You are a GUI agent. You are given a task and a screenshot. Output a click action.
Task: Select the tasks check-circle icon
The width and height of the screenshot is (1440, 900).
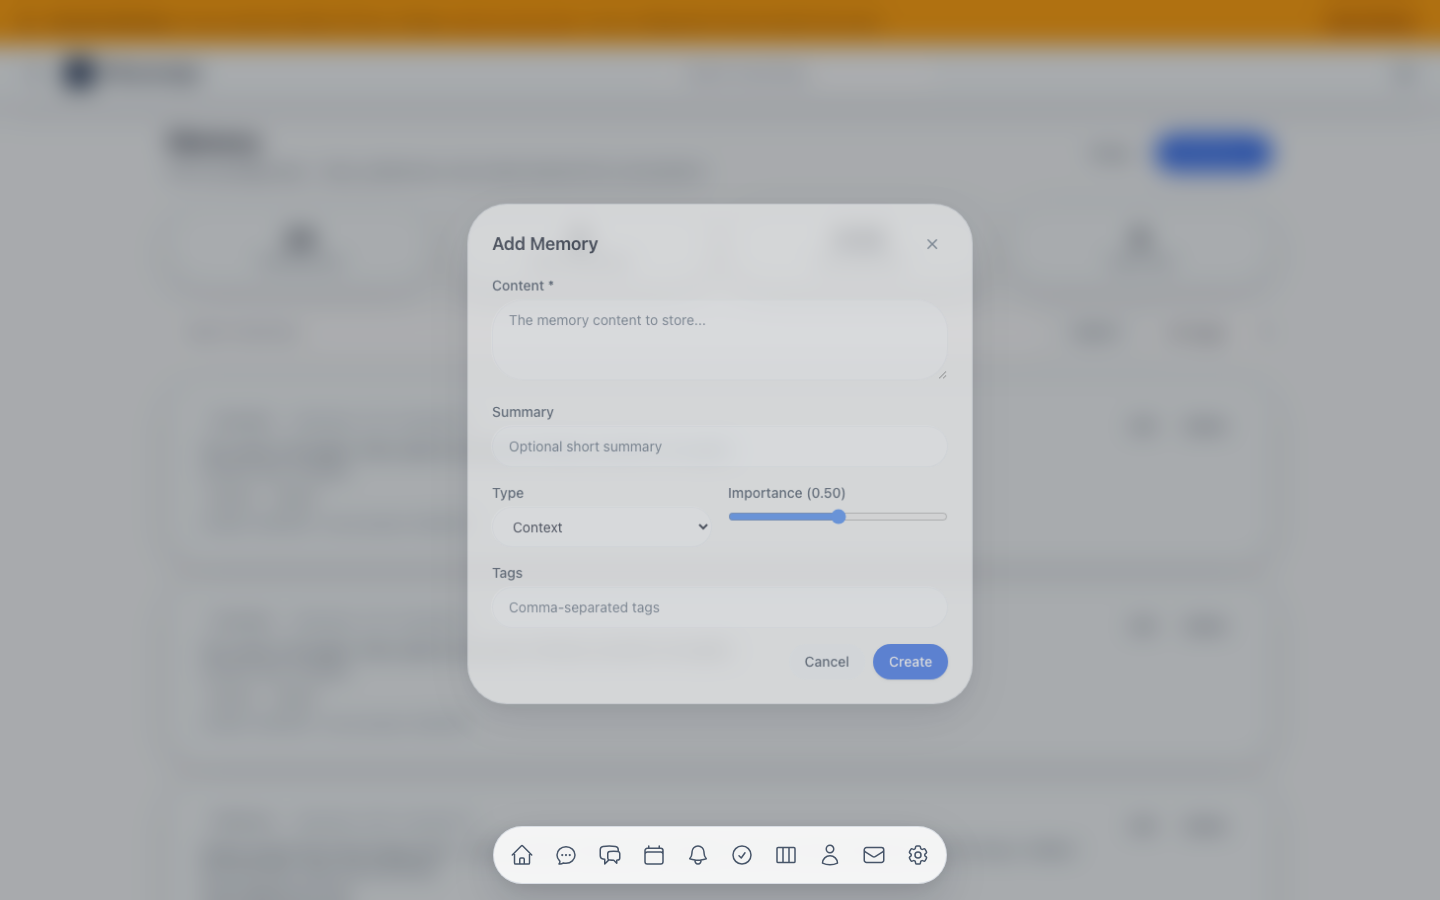(x=742, y=855)
